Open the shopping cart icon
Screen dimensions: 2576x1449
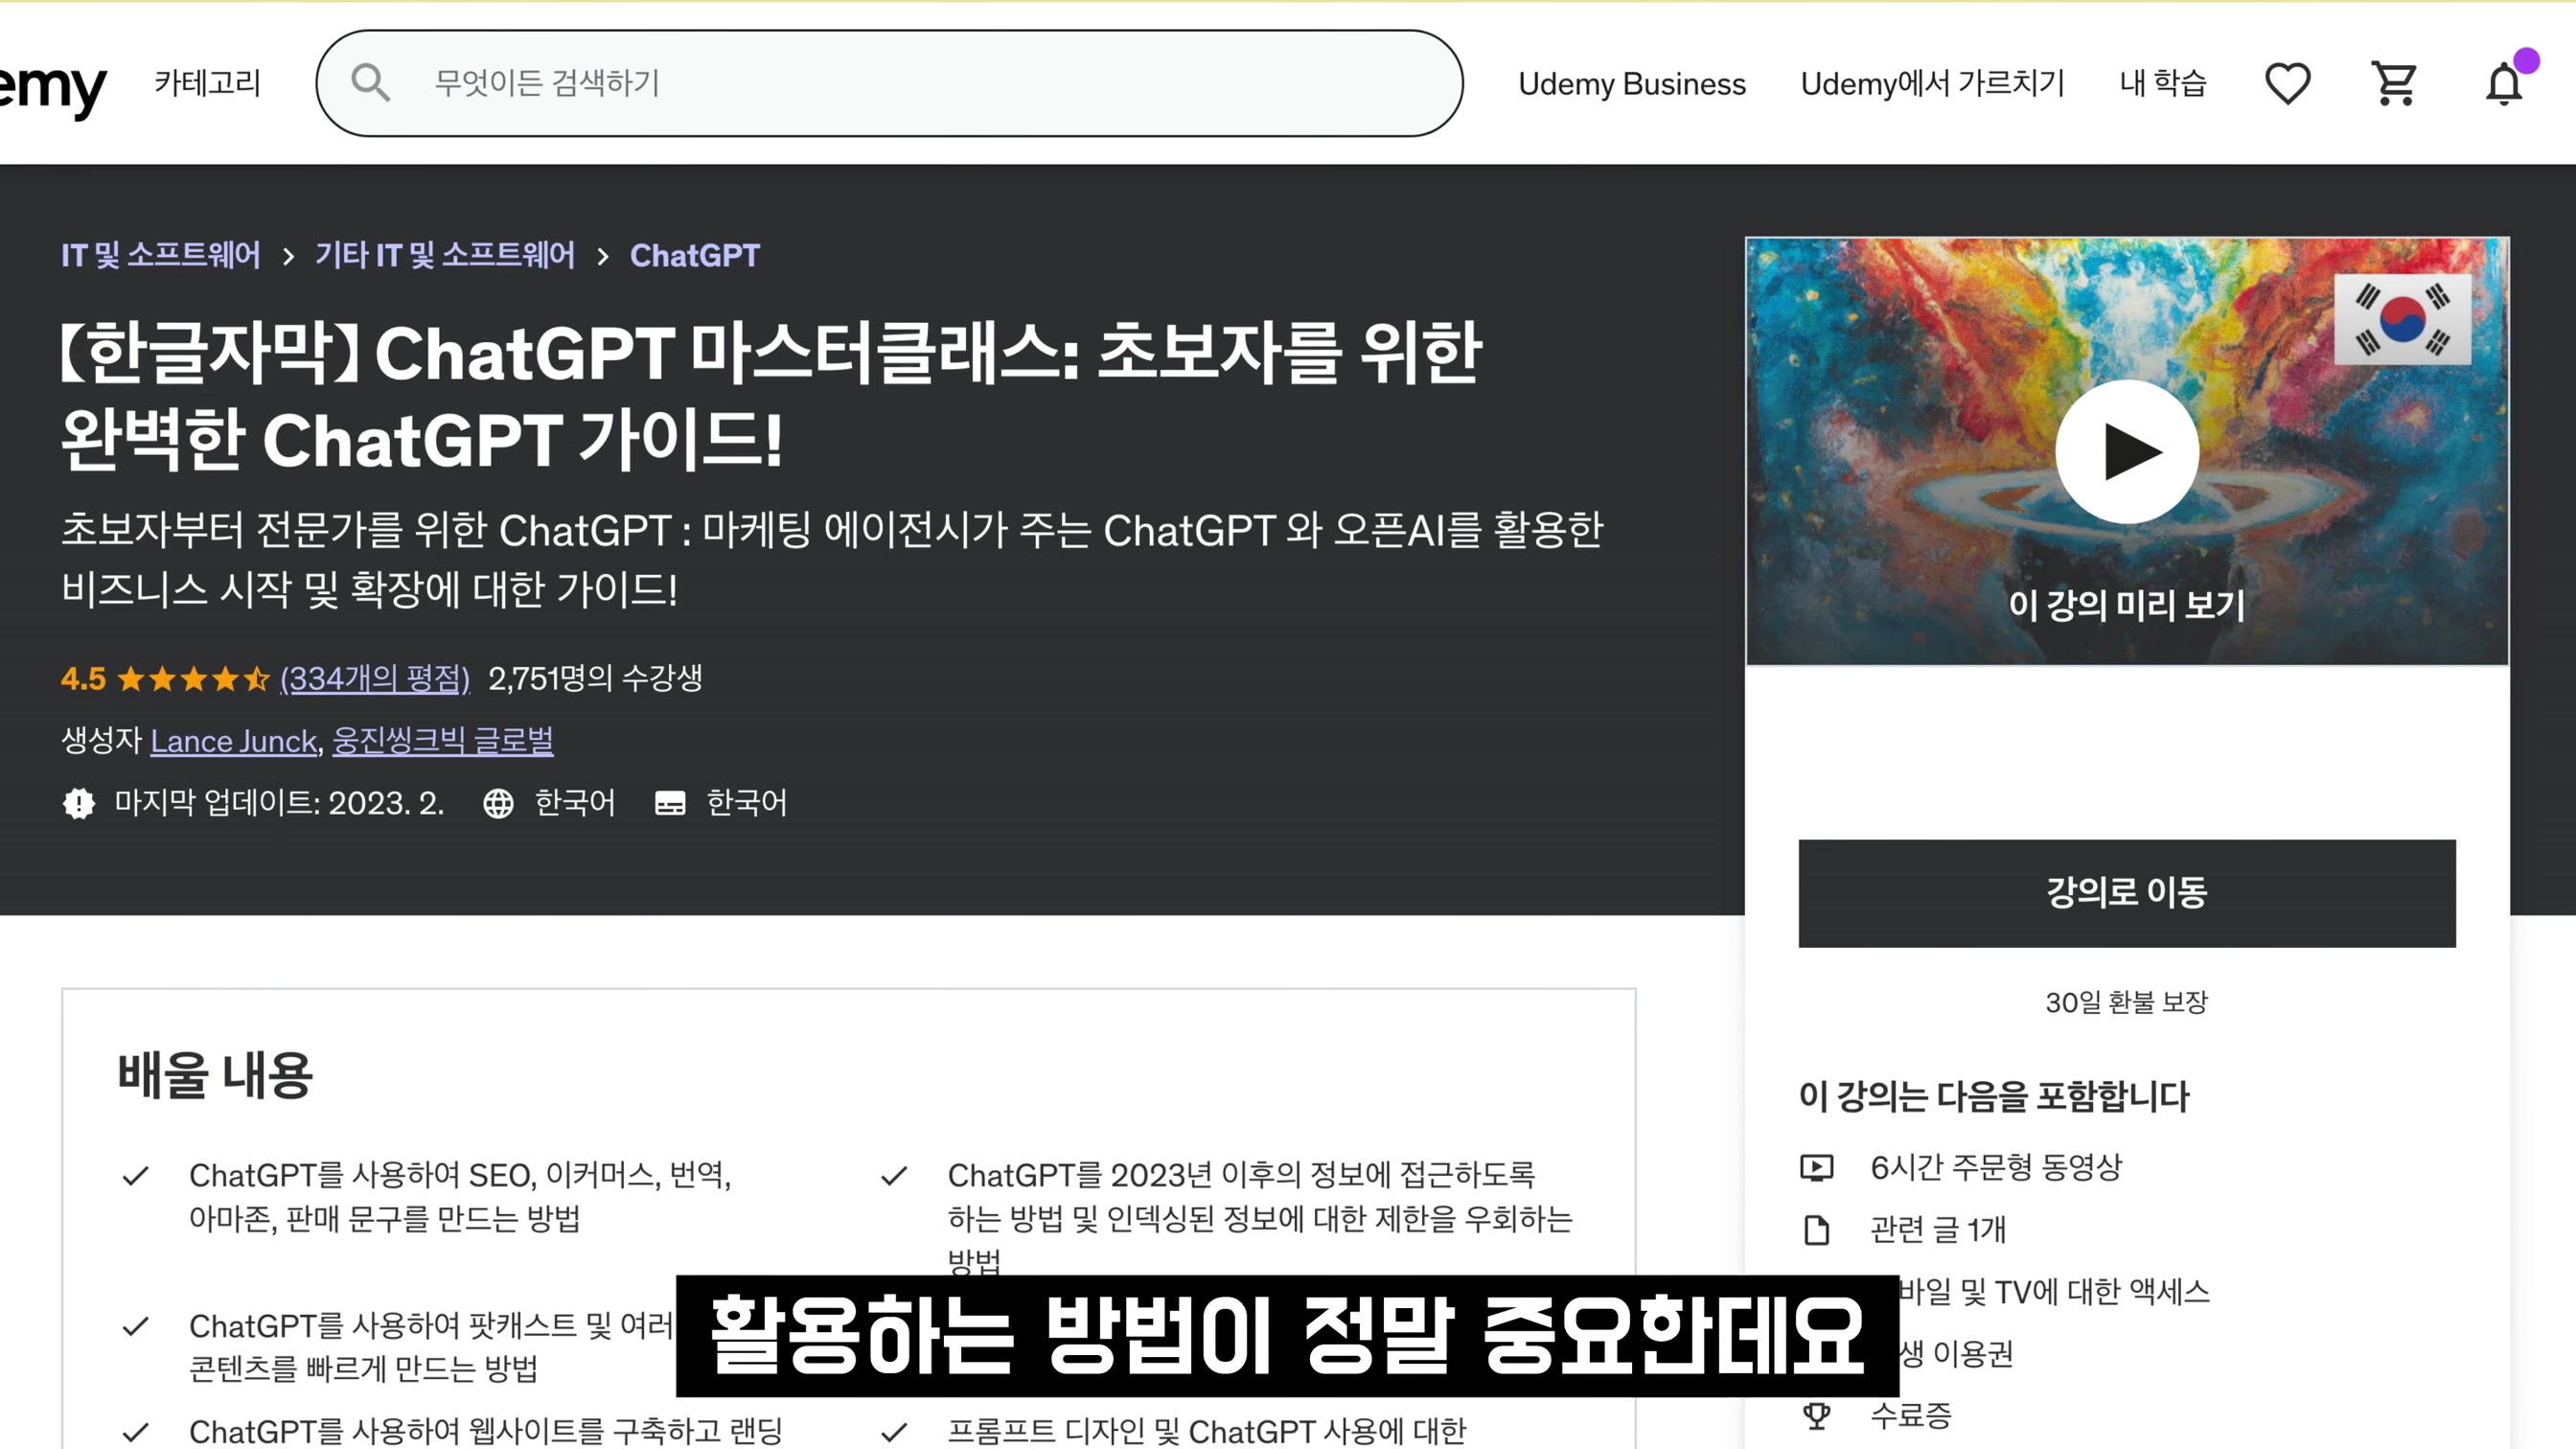pyautogui.click(x=2395, y=83)
